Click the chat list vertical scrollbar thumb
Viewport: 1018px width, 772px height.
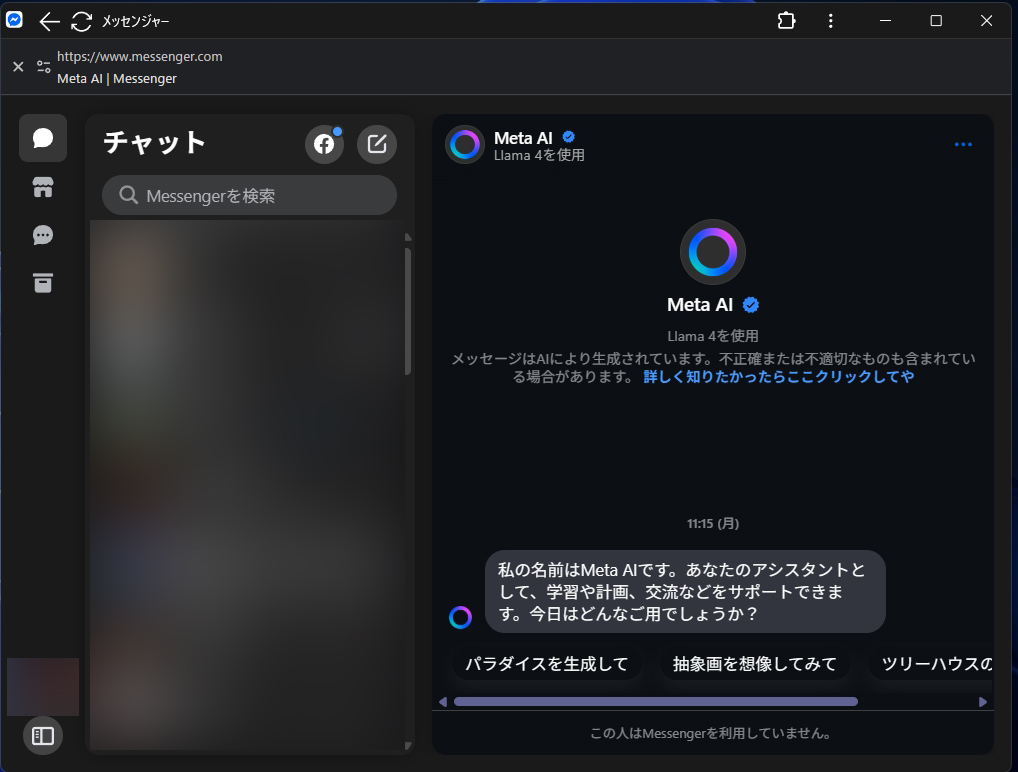(408, 312)
